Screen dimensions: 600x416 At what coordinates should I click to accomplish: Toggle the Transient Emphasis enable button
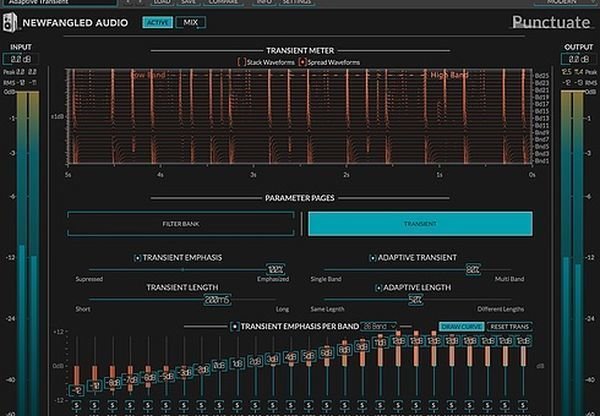point(138,258)
